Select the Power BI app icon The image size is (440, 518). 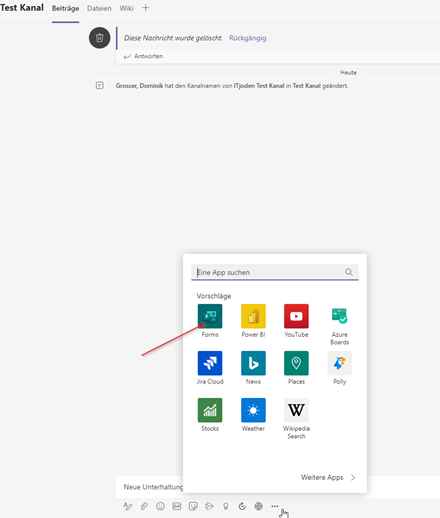[x=253, y=316]
